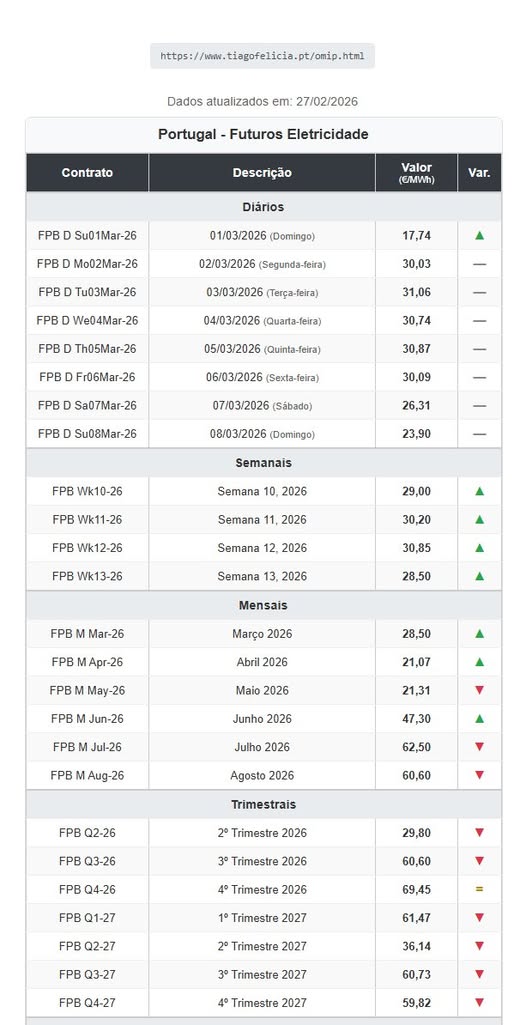Click the Trimestrais section header
The width and height of the screenshot is (526, 1025).
click(264, 804)
